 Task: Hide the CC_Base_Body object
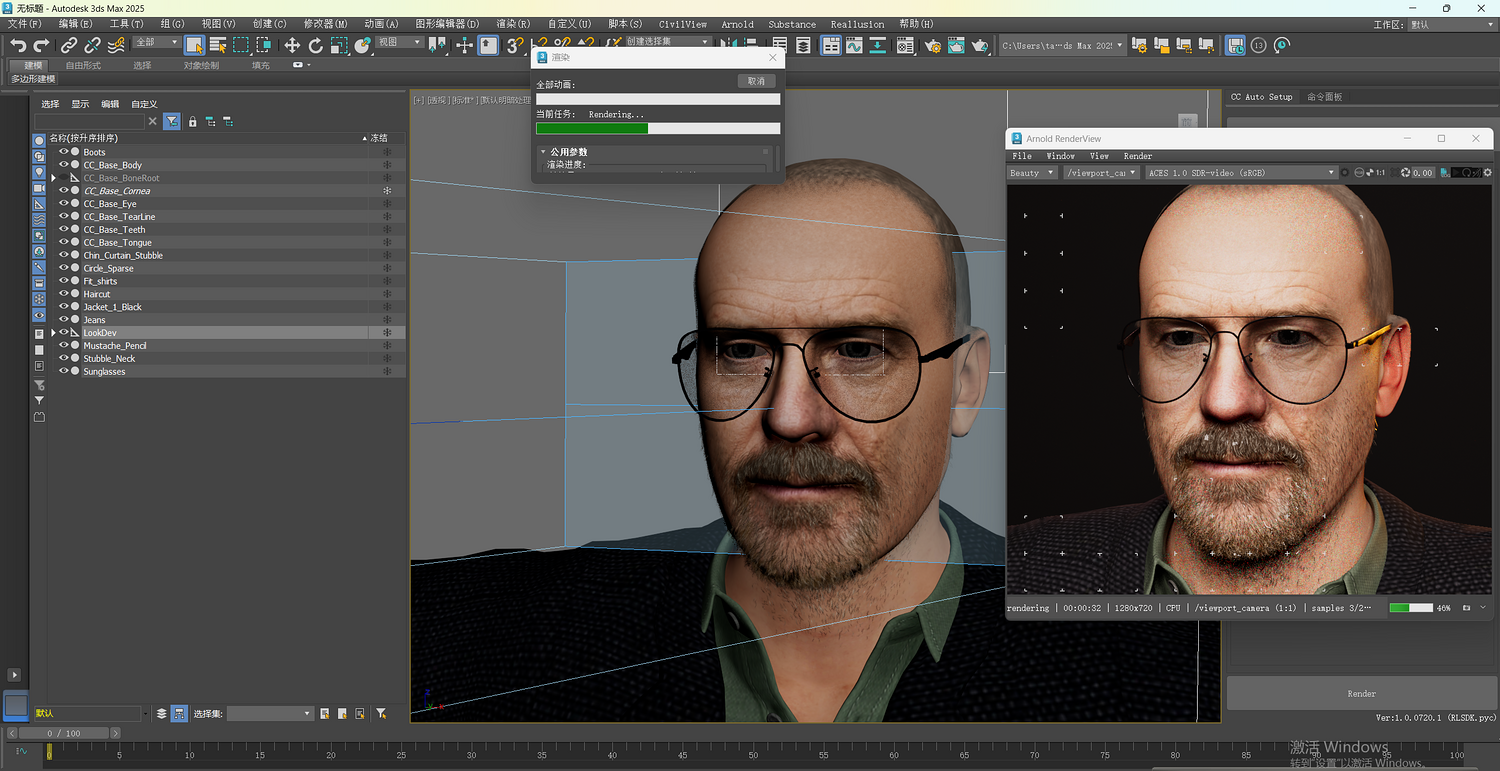[64, 165]
